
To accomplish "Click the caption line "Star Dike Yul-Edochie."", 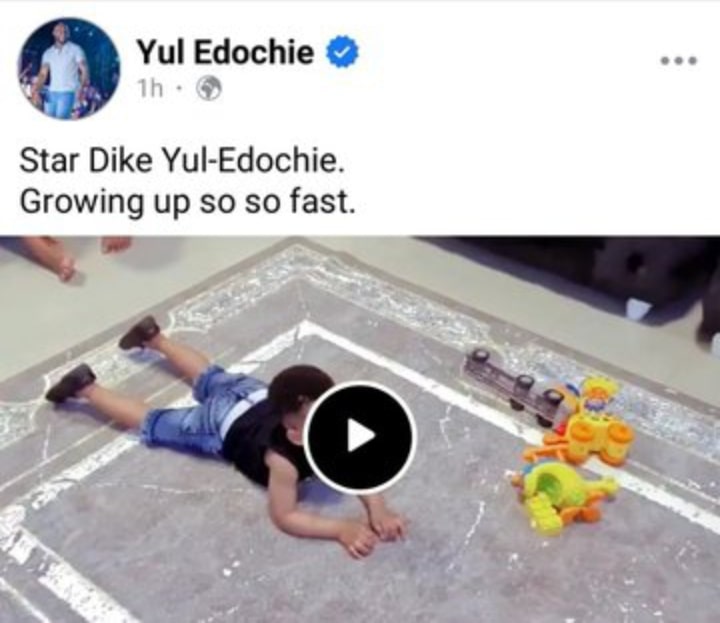I will pyautogui.click(x=181, y=161).
